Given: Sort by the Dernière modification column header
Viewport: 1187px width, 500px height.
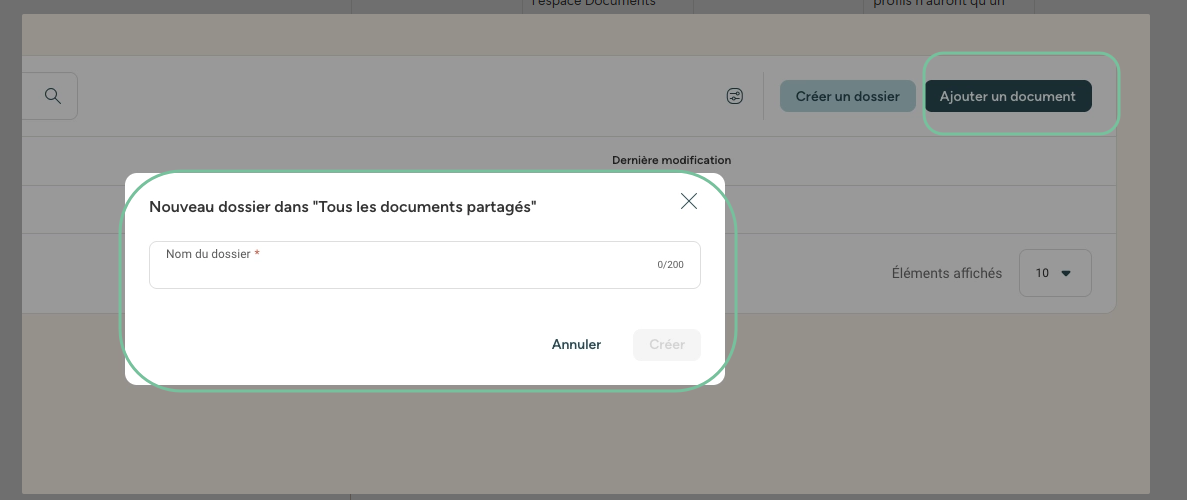Looking at the screenshot, I should point(671,160).
